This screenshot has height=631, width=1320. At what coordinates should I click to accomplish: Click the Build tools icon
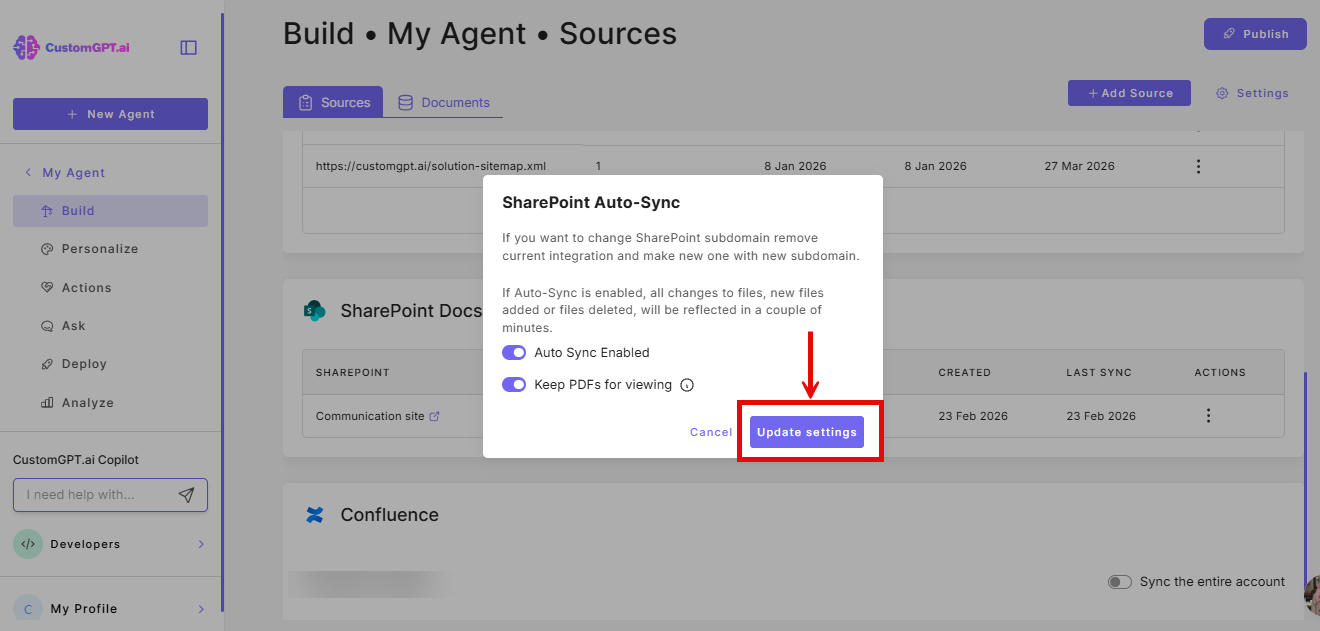point(47,211)
